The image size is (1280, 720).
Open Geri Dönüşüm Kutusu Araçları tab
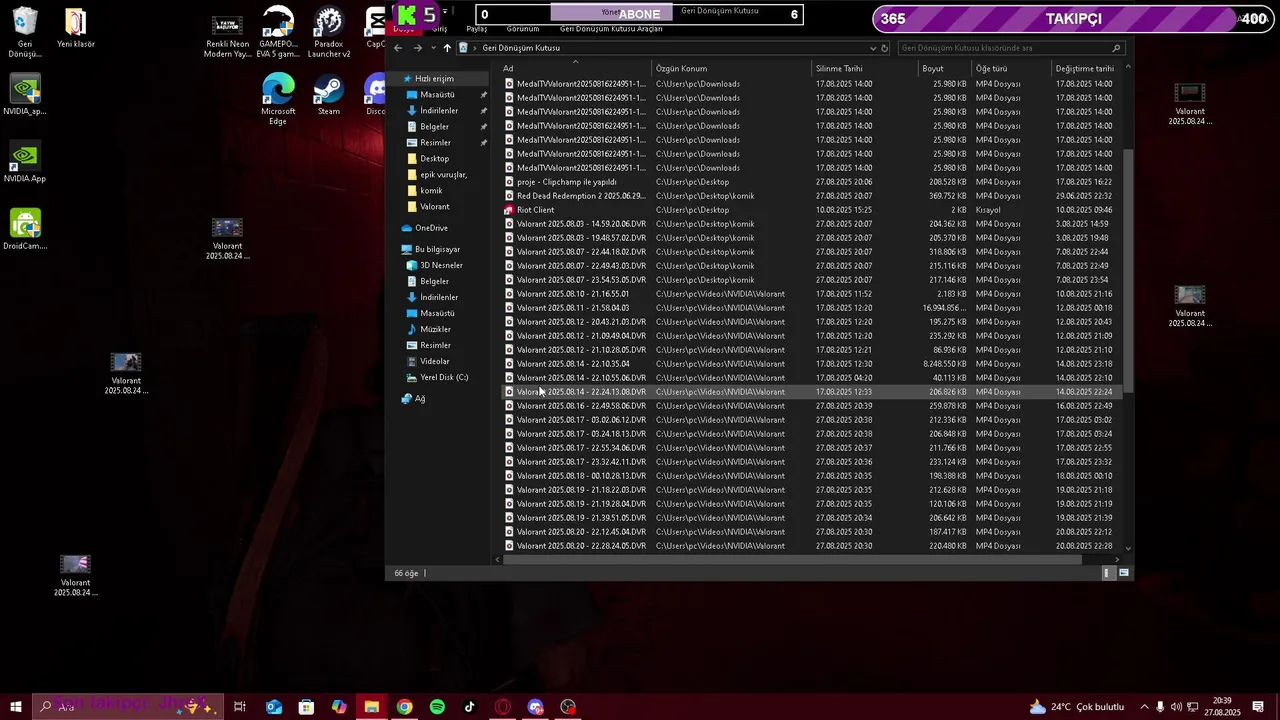click(611, 29)
